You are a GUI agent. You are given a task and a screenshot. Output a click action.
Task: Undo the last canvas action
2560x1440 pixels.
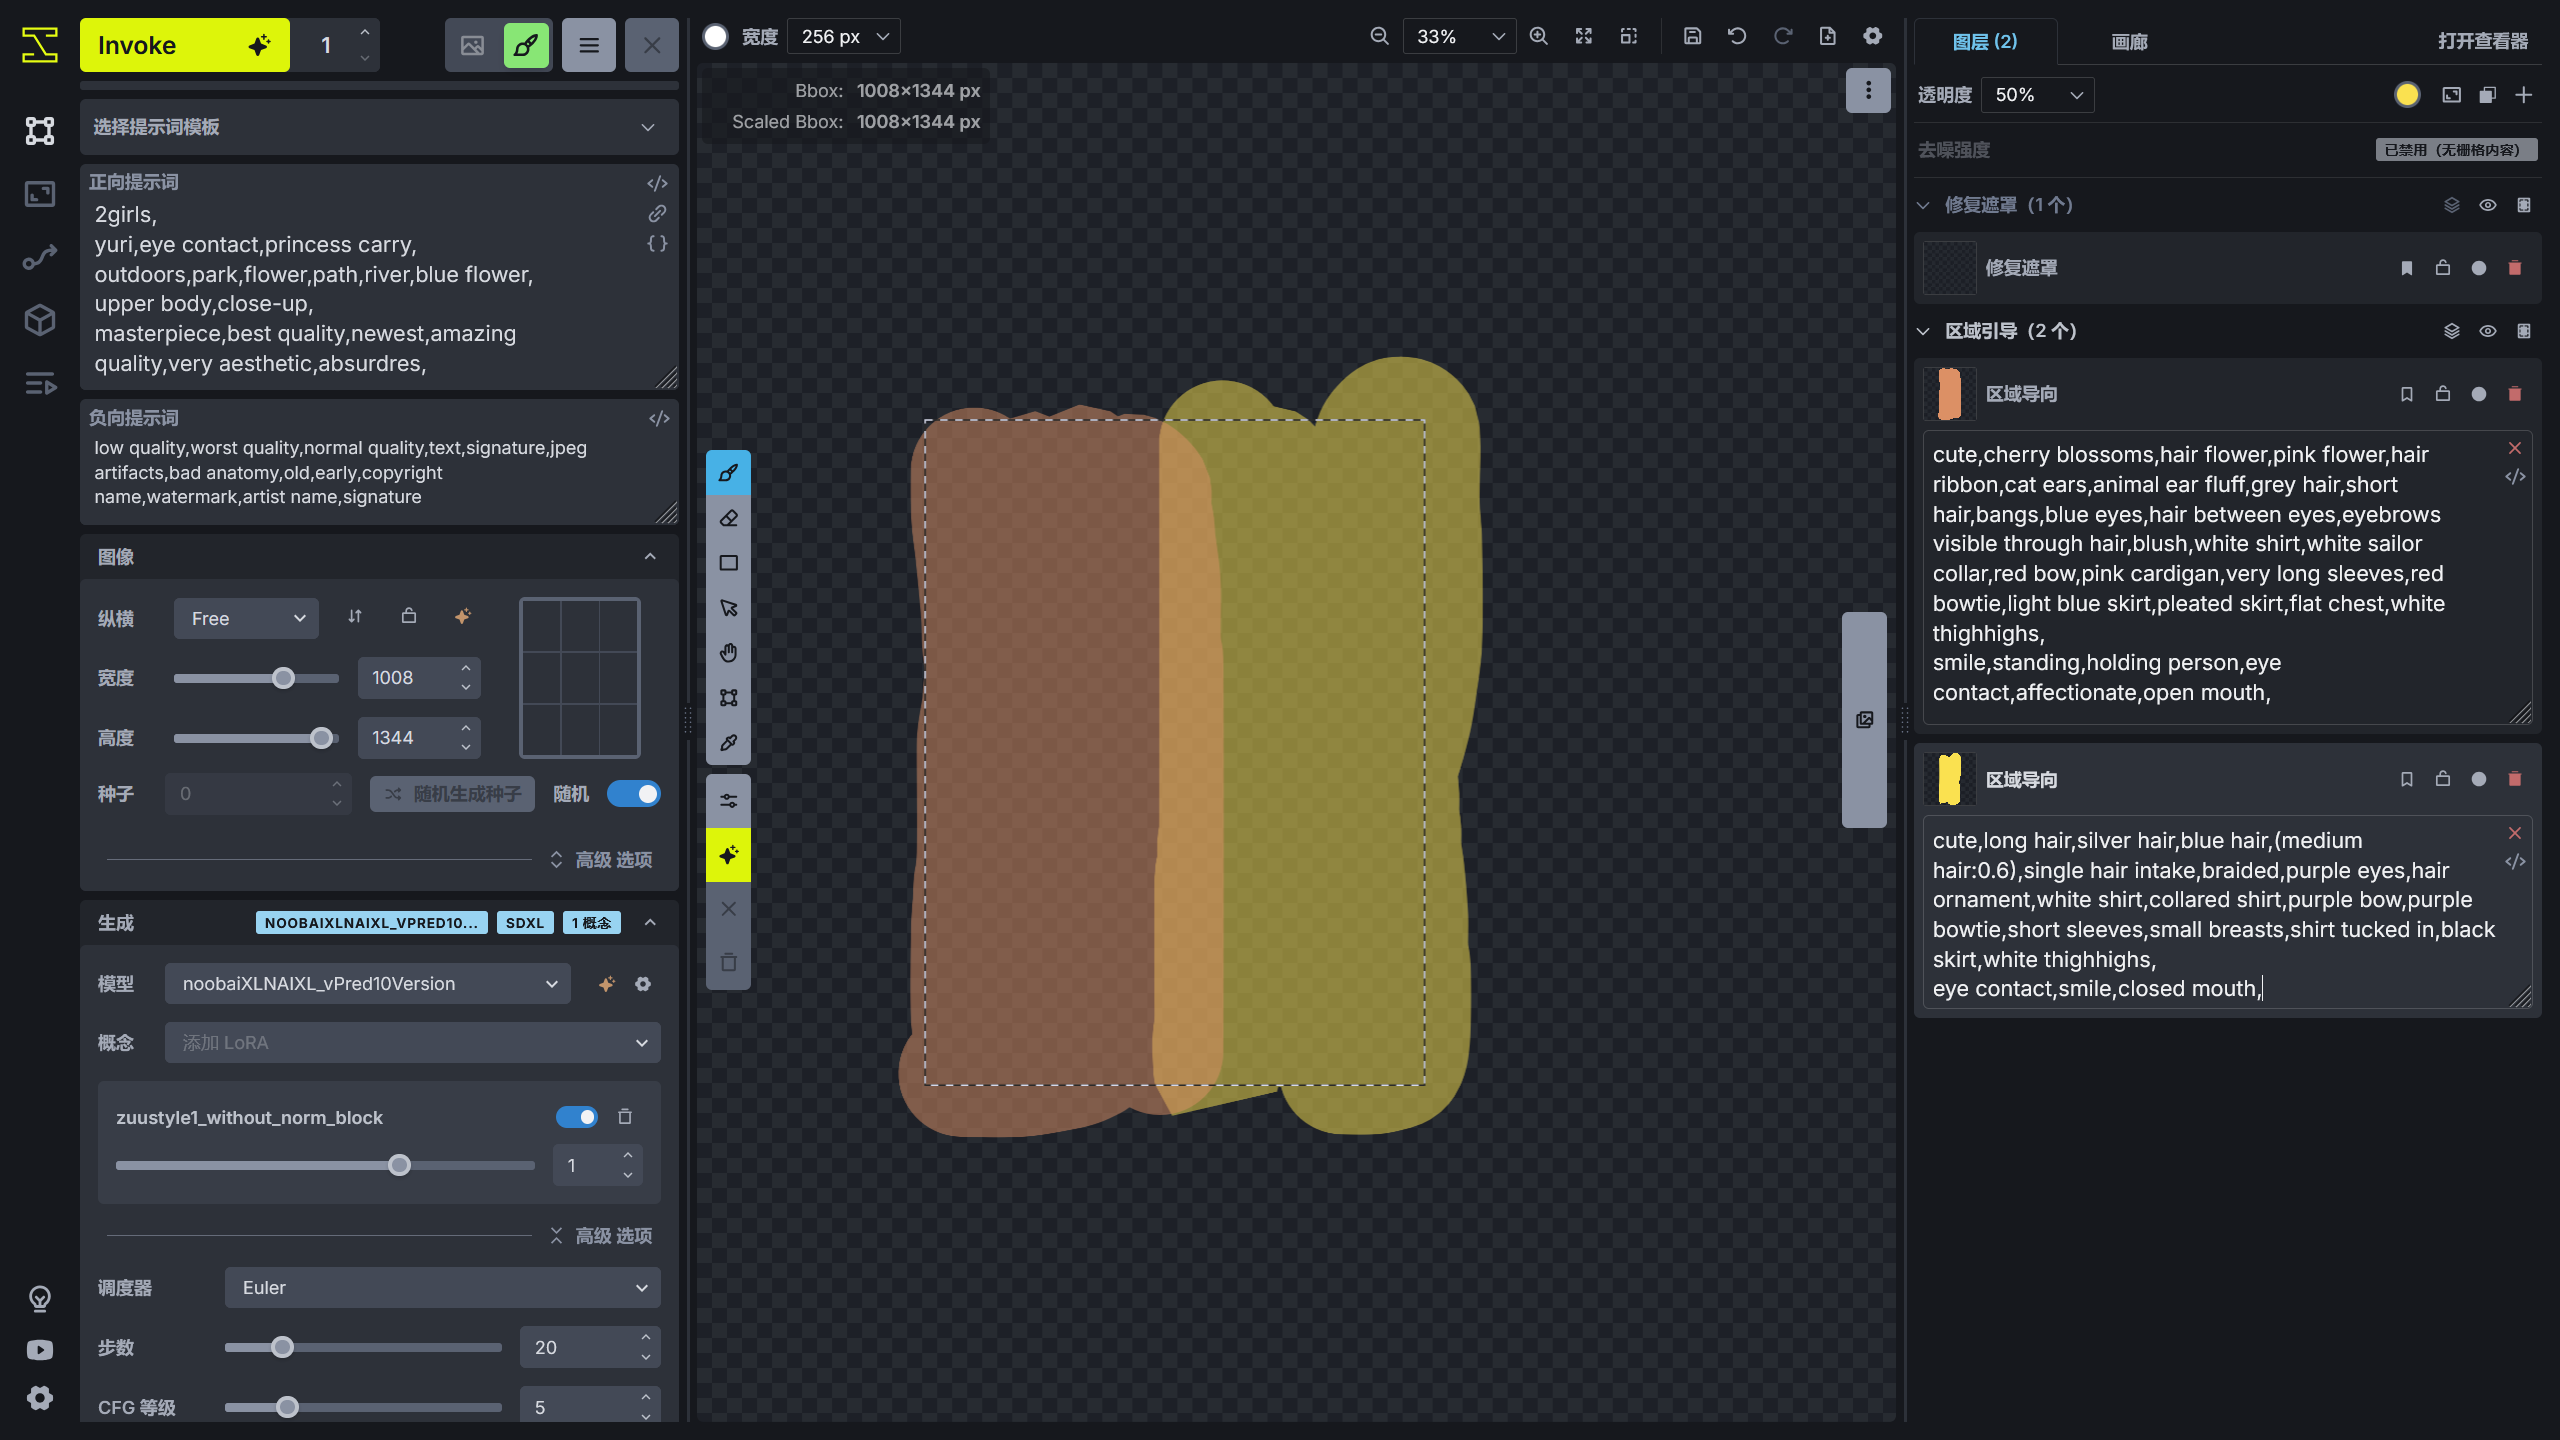(x=1737, y=35)
